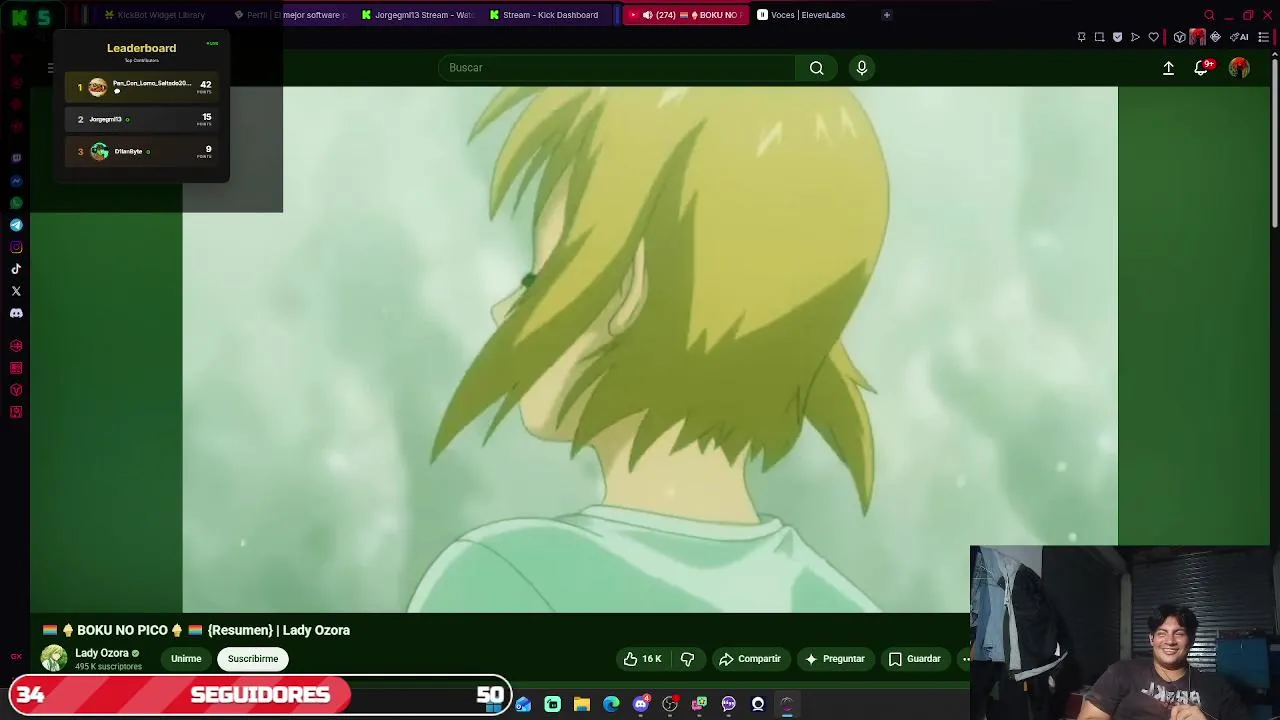Click the Unirme join button
The height and width of the screenshot is (720, 1280).
coord(186,659)
